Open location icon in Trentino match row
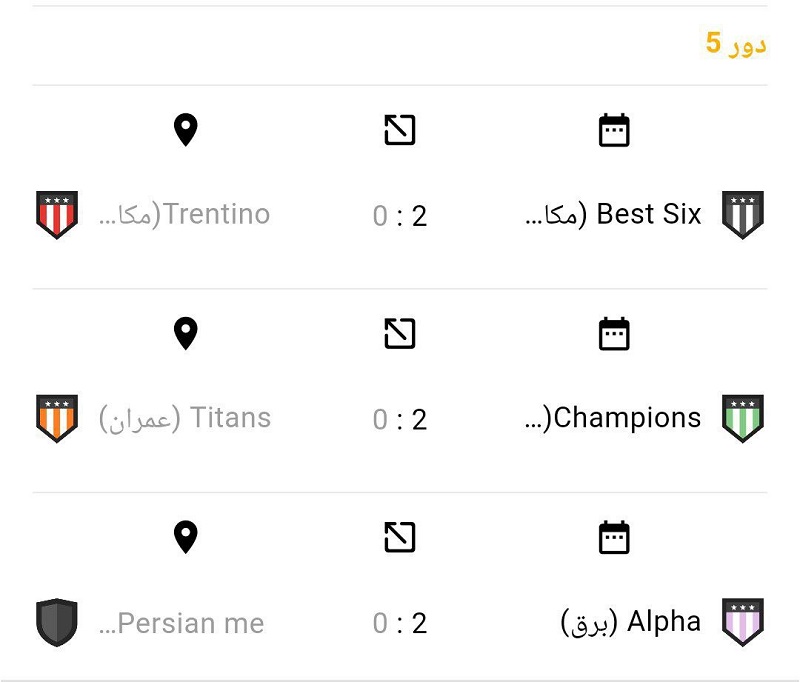The height and width of the screenshot is (682, 800). (x=185, y=130)
